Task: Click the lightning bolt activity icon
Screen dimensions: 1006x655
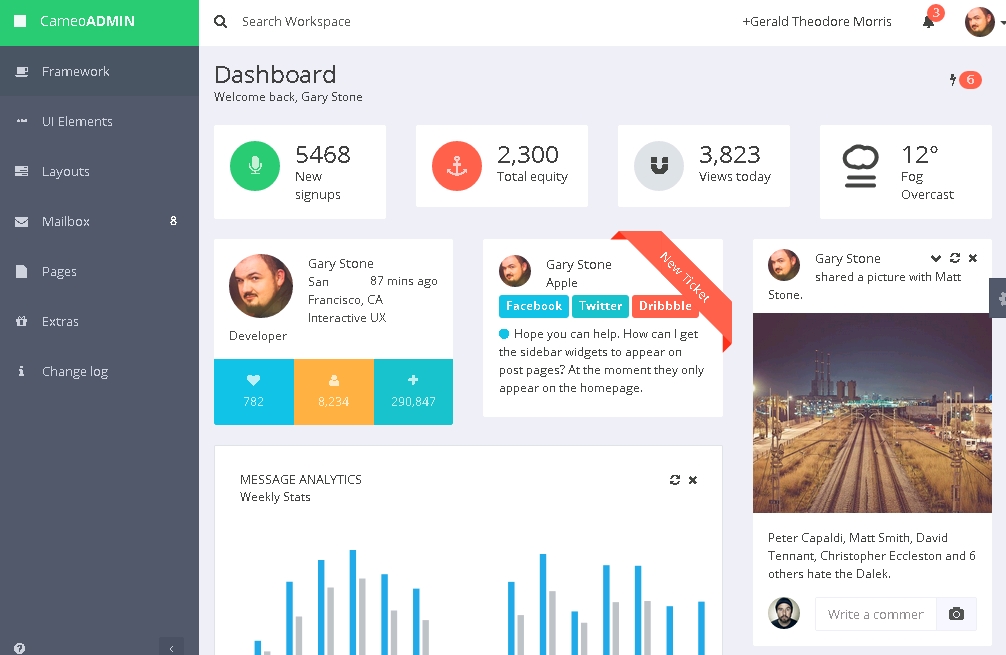Action: 953,80
